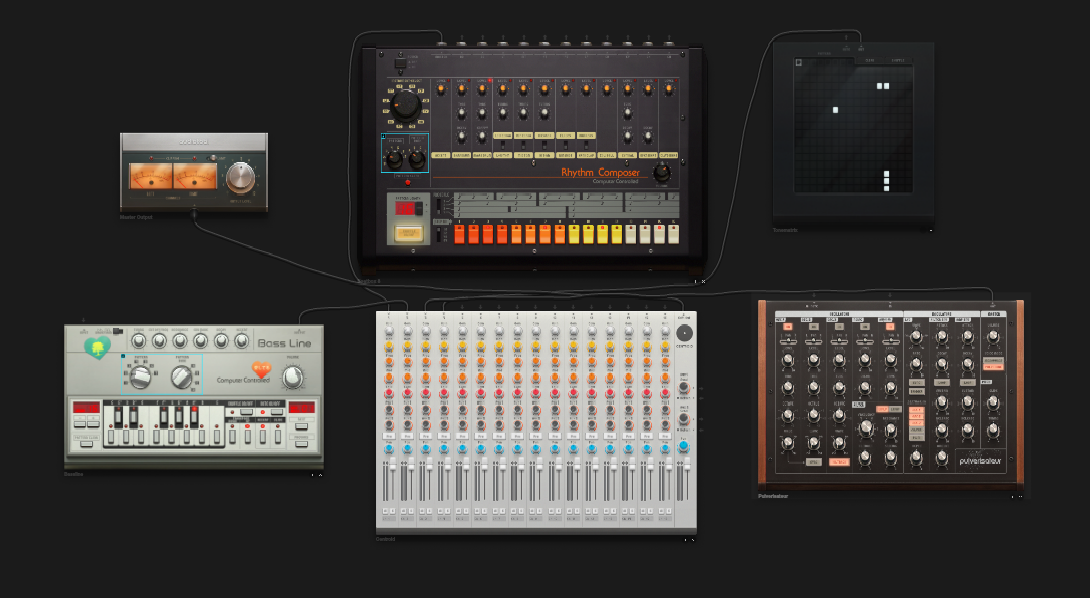Image resolution: width=1090 pixels, height=598 pixels.
Task: Click the Shuffle On/Off button on Bassline
Action: point(246,412)
